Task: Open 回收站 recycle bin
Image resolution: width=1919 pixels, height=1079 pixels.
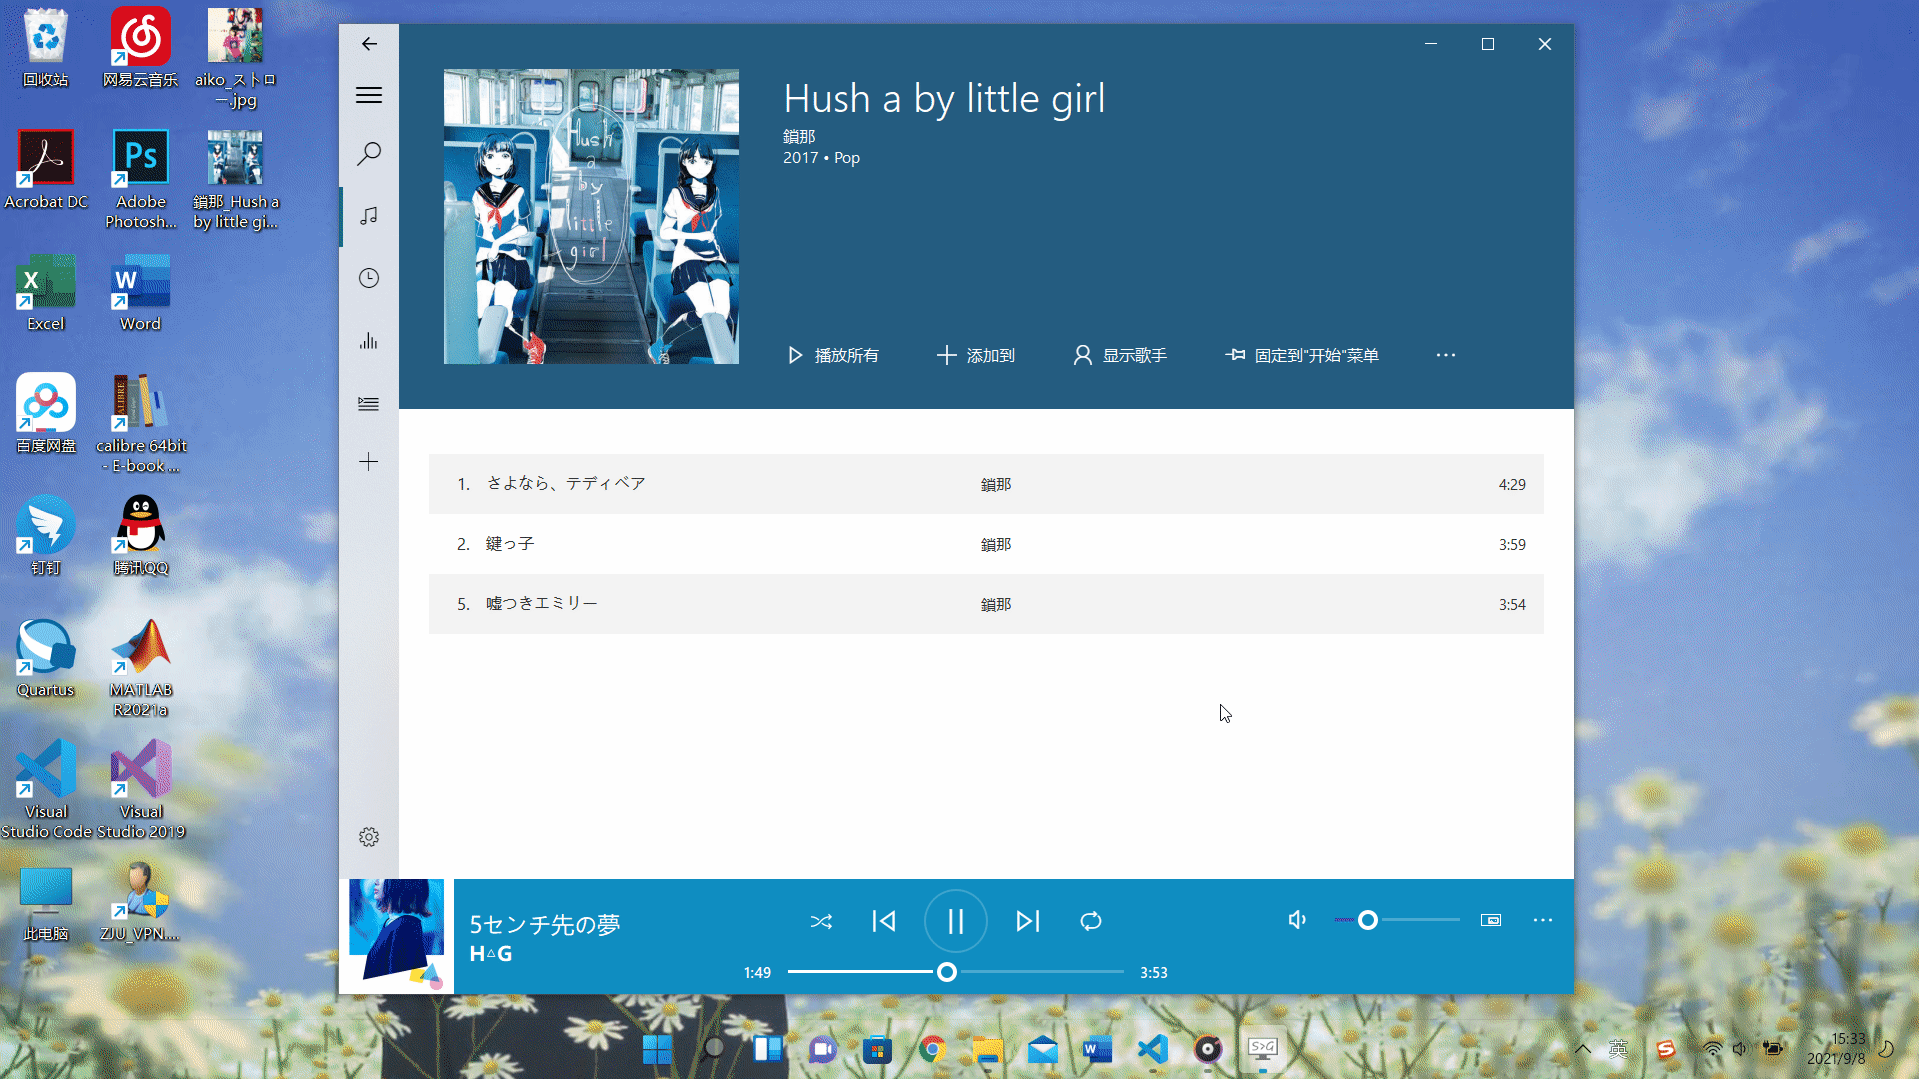Action: click(x=45, y=47)
